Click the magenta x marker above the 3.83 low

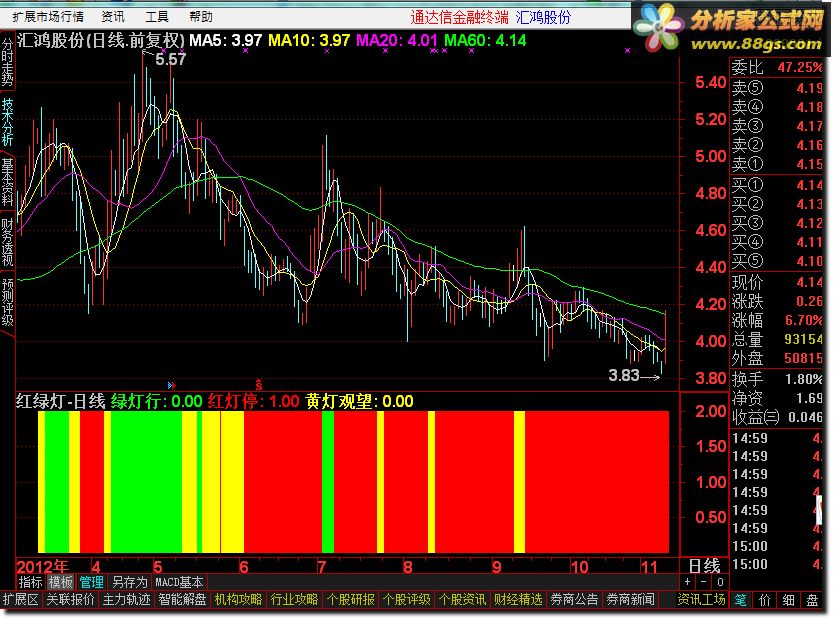627,50
